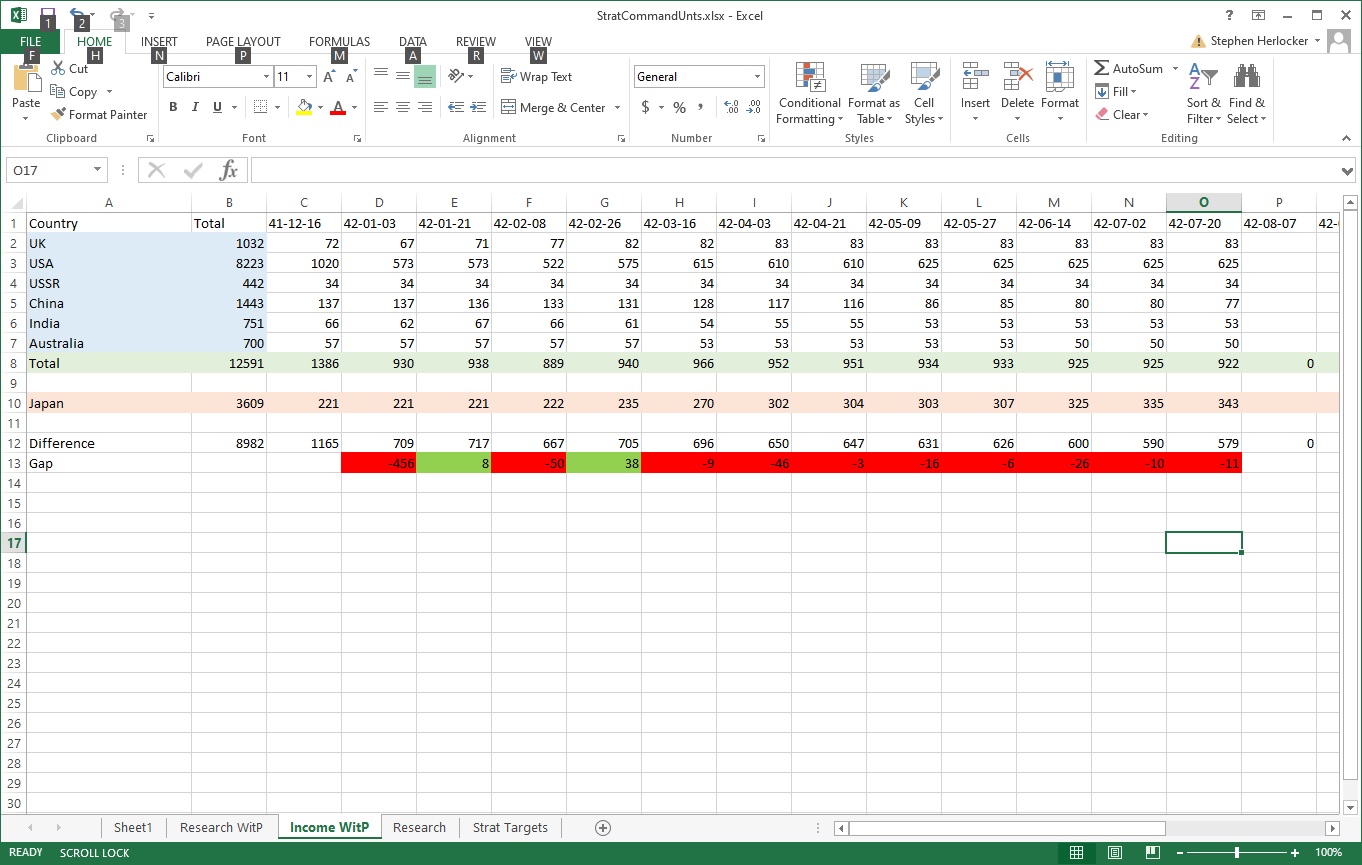Decrease decimal places
1362x865 pixels.
754,107
